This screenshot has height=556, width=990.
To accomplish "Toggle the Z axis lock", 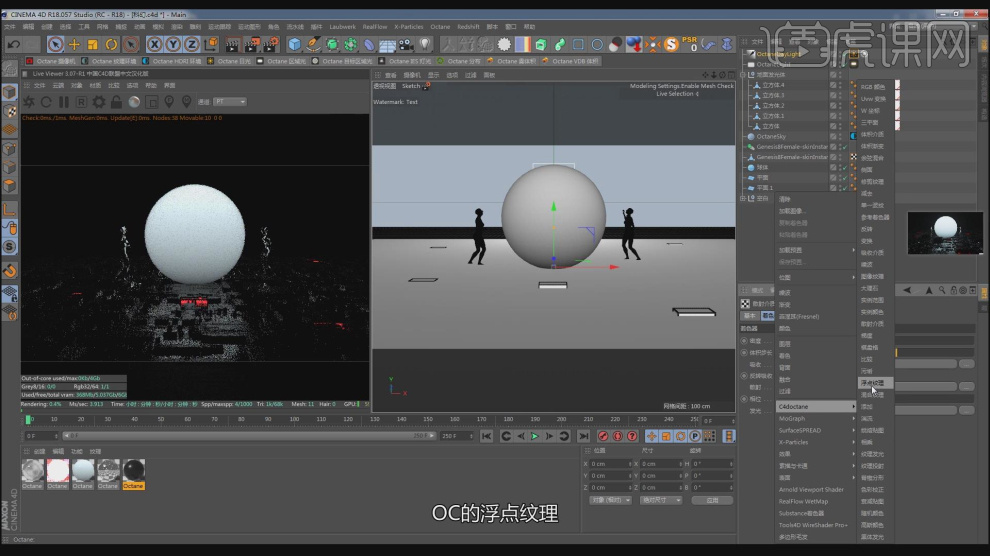I will pyautogui.click(x=193, y=44).
